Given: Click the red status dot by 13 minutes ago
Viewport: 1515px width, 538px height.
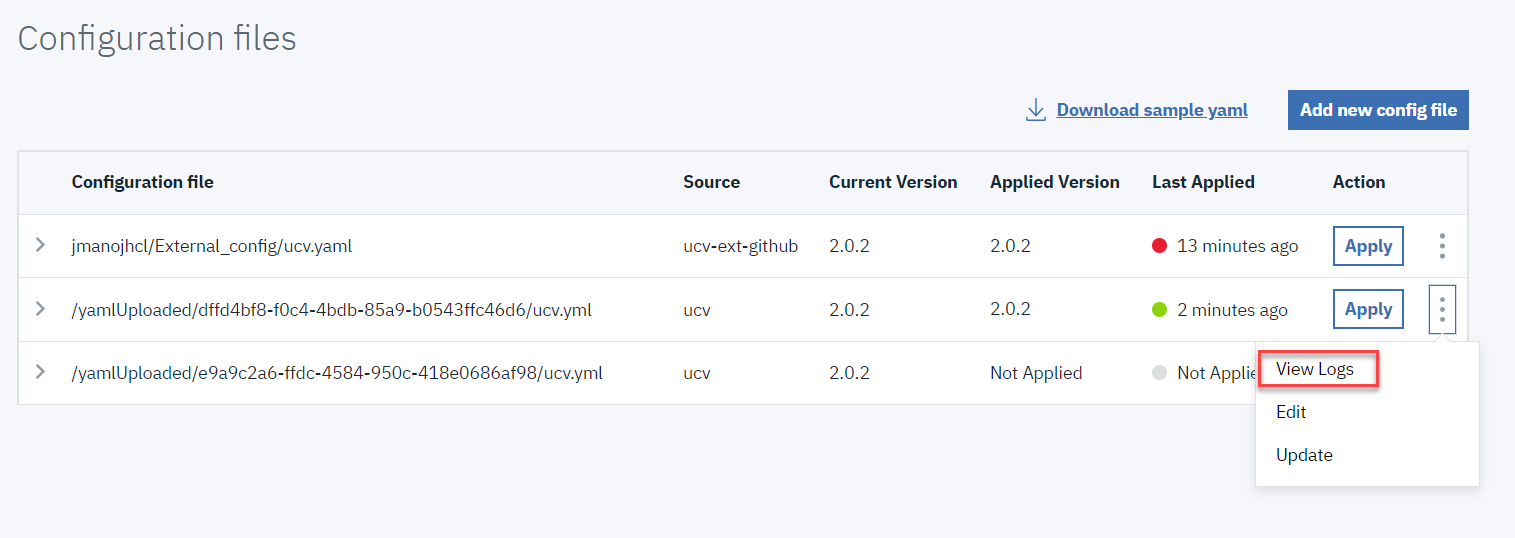Looking at the screenshot, I should click(1160, 246).
